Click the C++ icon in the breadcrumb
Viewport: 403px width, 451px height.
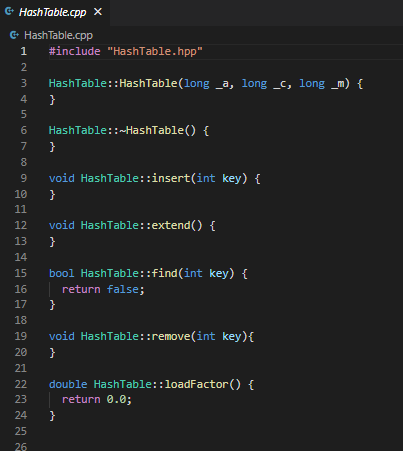click(x=14, y=35)
